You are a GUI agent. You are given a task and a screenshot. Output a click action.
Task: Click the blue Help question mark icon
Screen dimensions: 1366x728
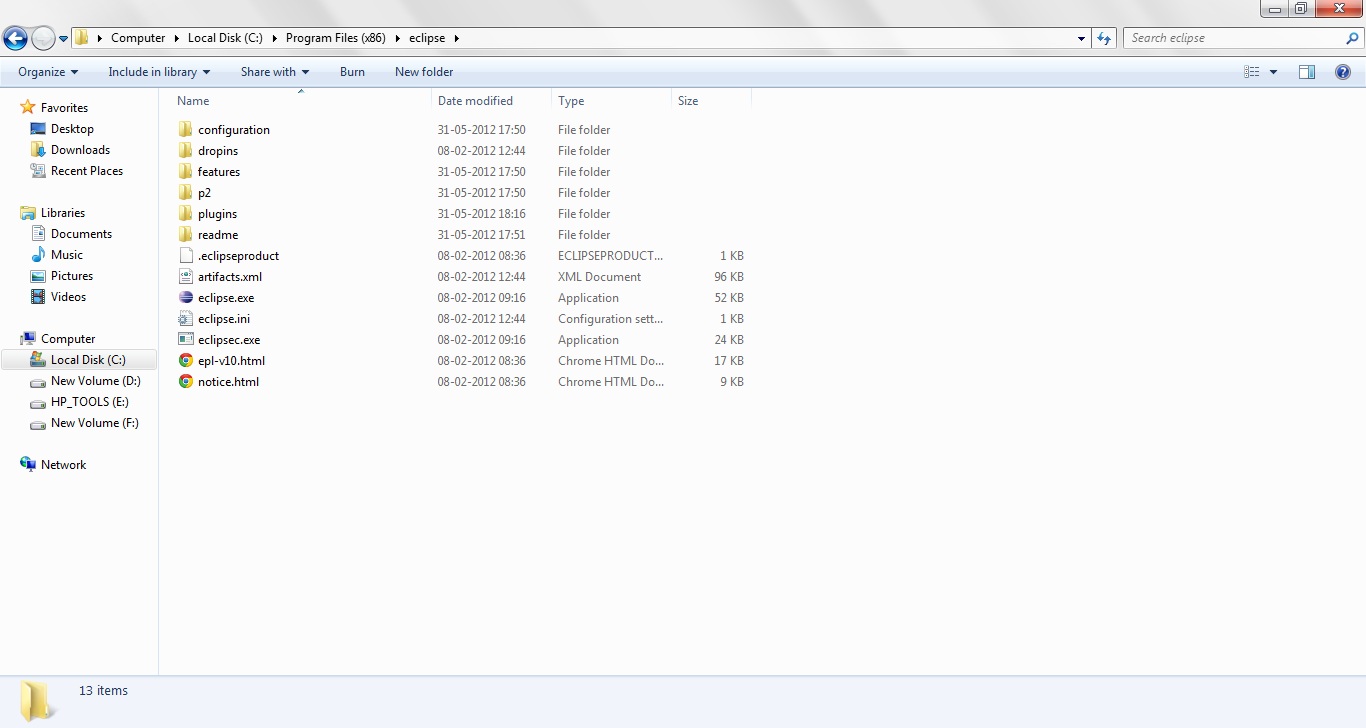point(1343,72)
